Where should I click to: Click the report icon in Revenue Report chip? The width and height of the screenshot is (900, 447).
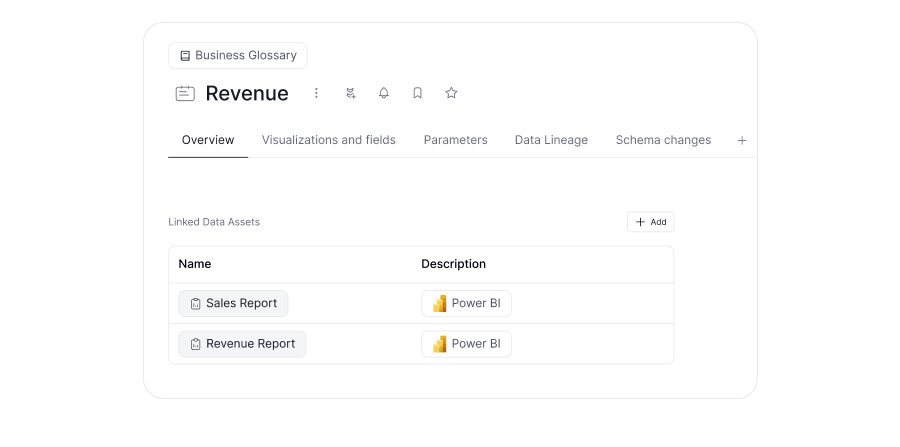coord(195,344)
